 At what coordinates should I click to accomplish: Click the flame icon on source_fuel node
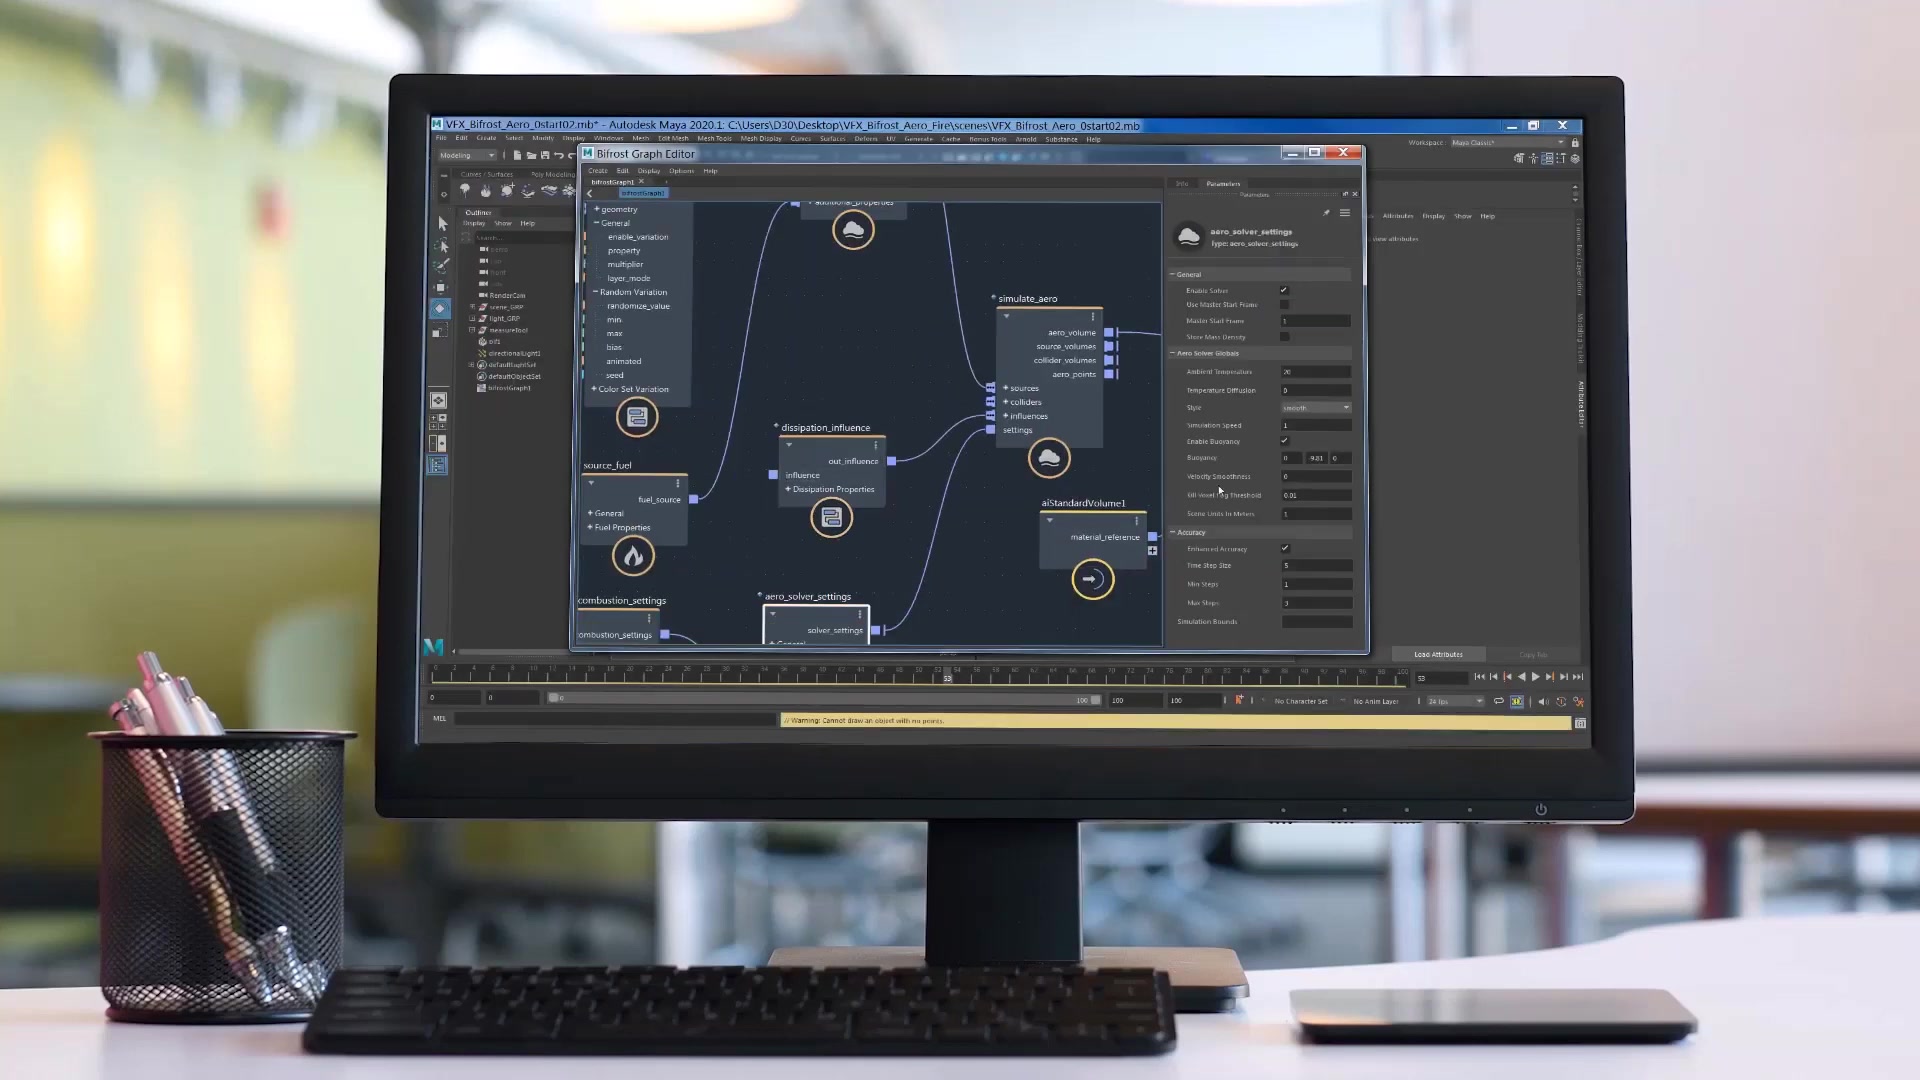[x=633, y=555]
